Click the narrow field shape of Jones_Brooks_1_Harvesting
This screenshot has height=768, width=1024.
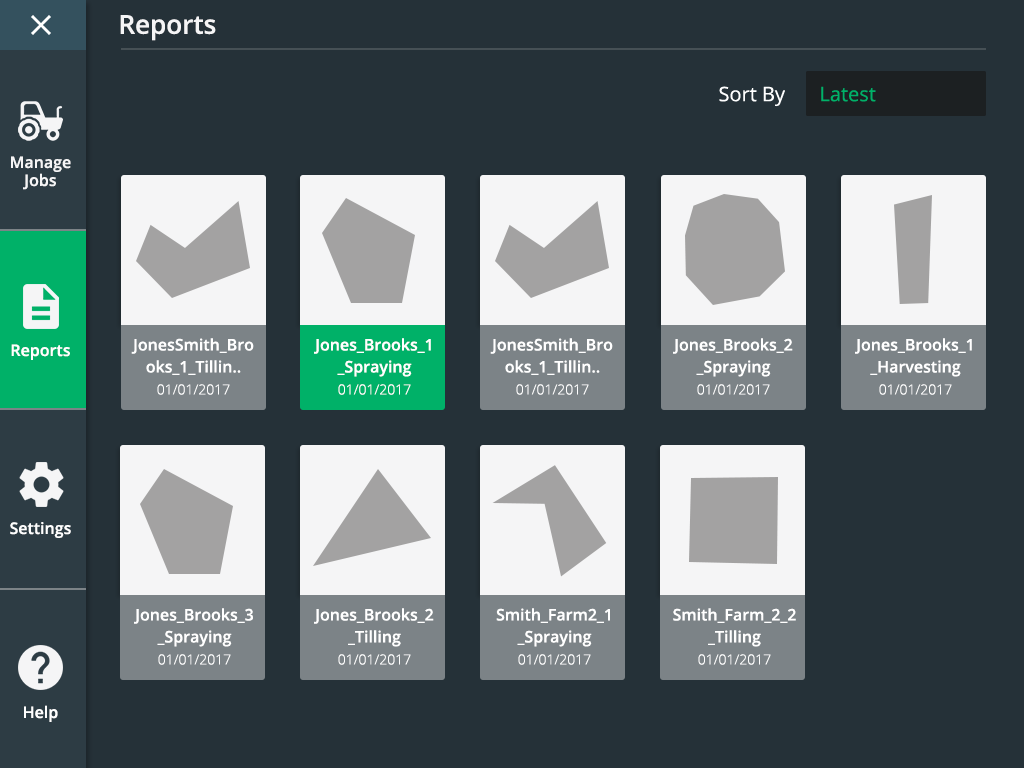(913, 250)
